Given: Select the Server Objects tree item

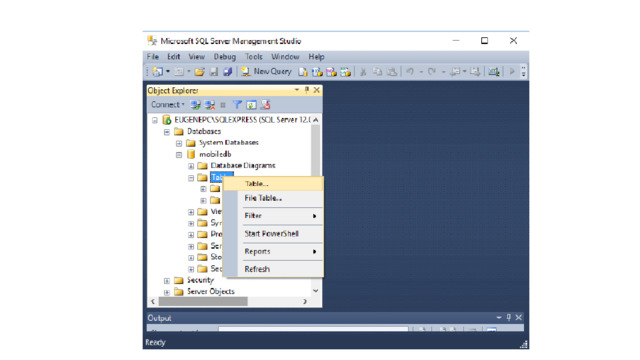Looking at the screenshot, I should (x=211, y=291).
